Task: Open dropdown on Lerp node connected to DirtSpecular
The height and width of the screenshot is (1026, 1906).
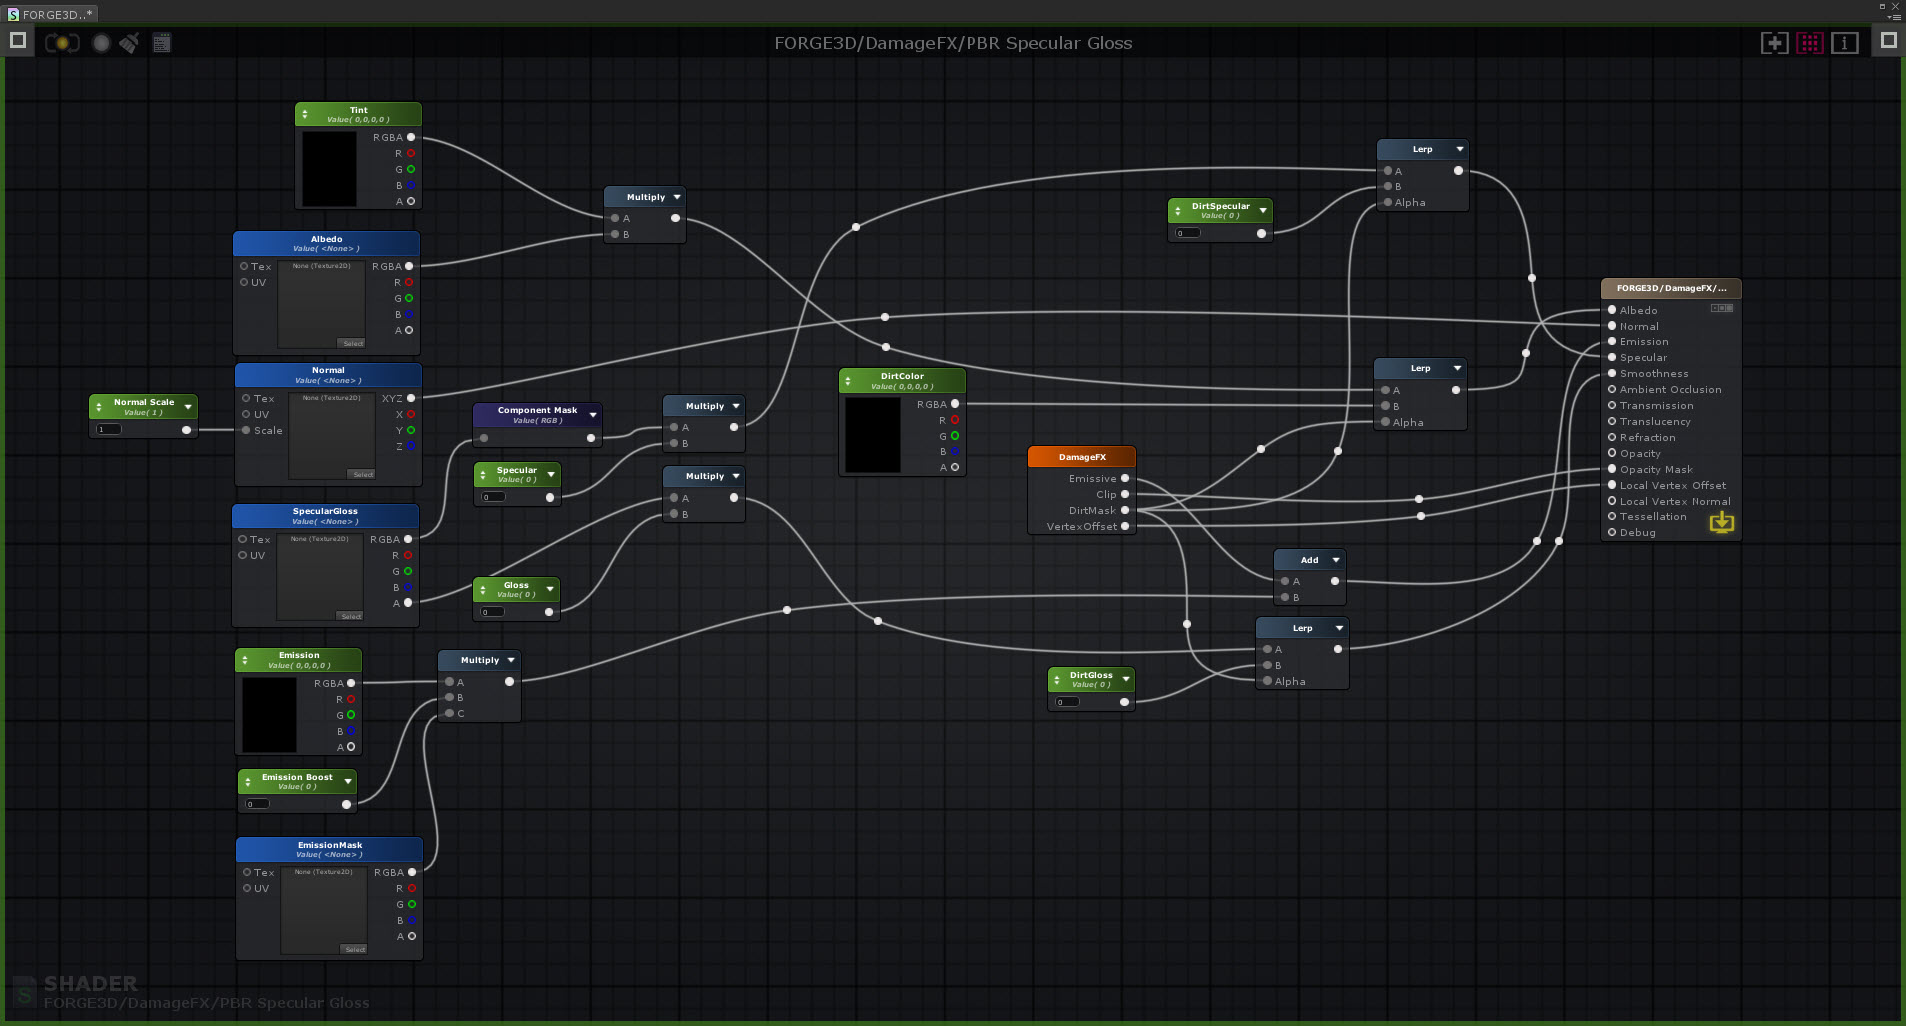Action: point(1460,149)
